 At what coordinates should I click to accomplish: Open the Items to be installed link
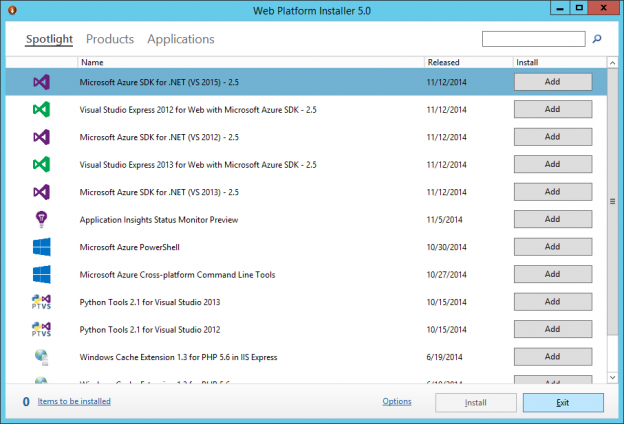74,402
